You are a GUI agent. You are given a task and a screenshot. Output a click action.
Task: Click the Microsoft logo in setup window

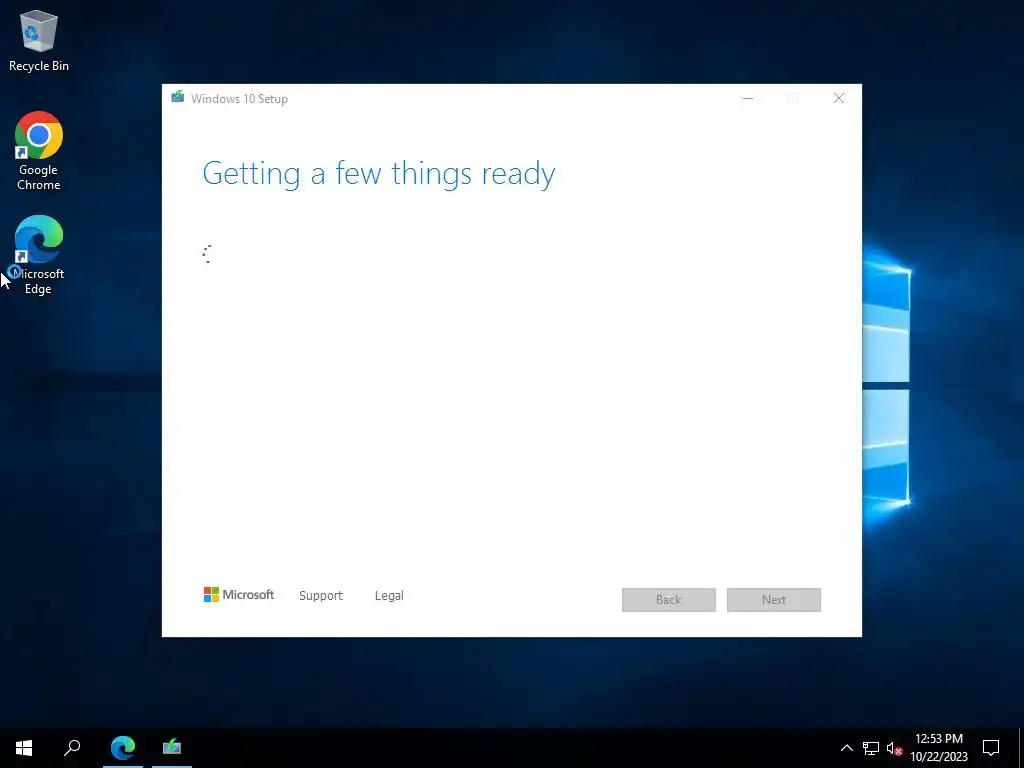click(x=238, y=594)
